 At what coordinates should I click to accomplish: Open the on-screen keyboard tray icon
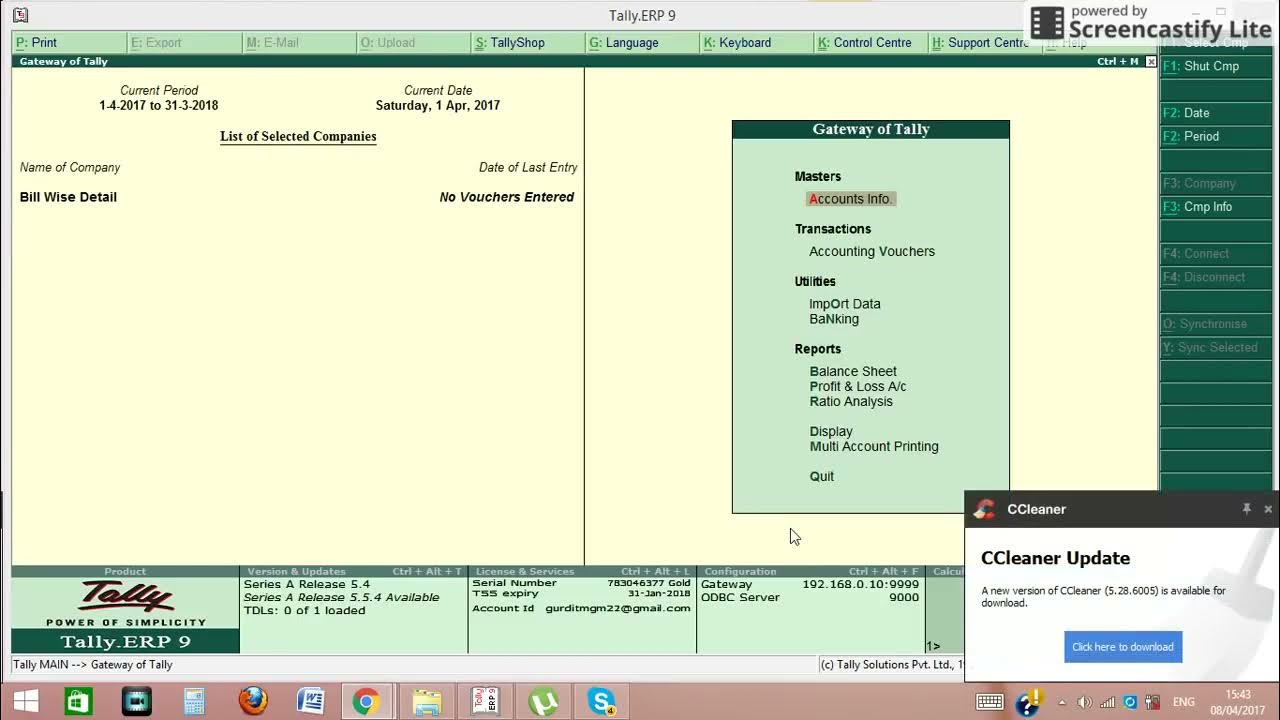990,702
